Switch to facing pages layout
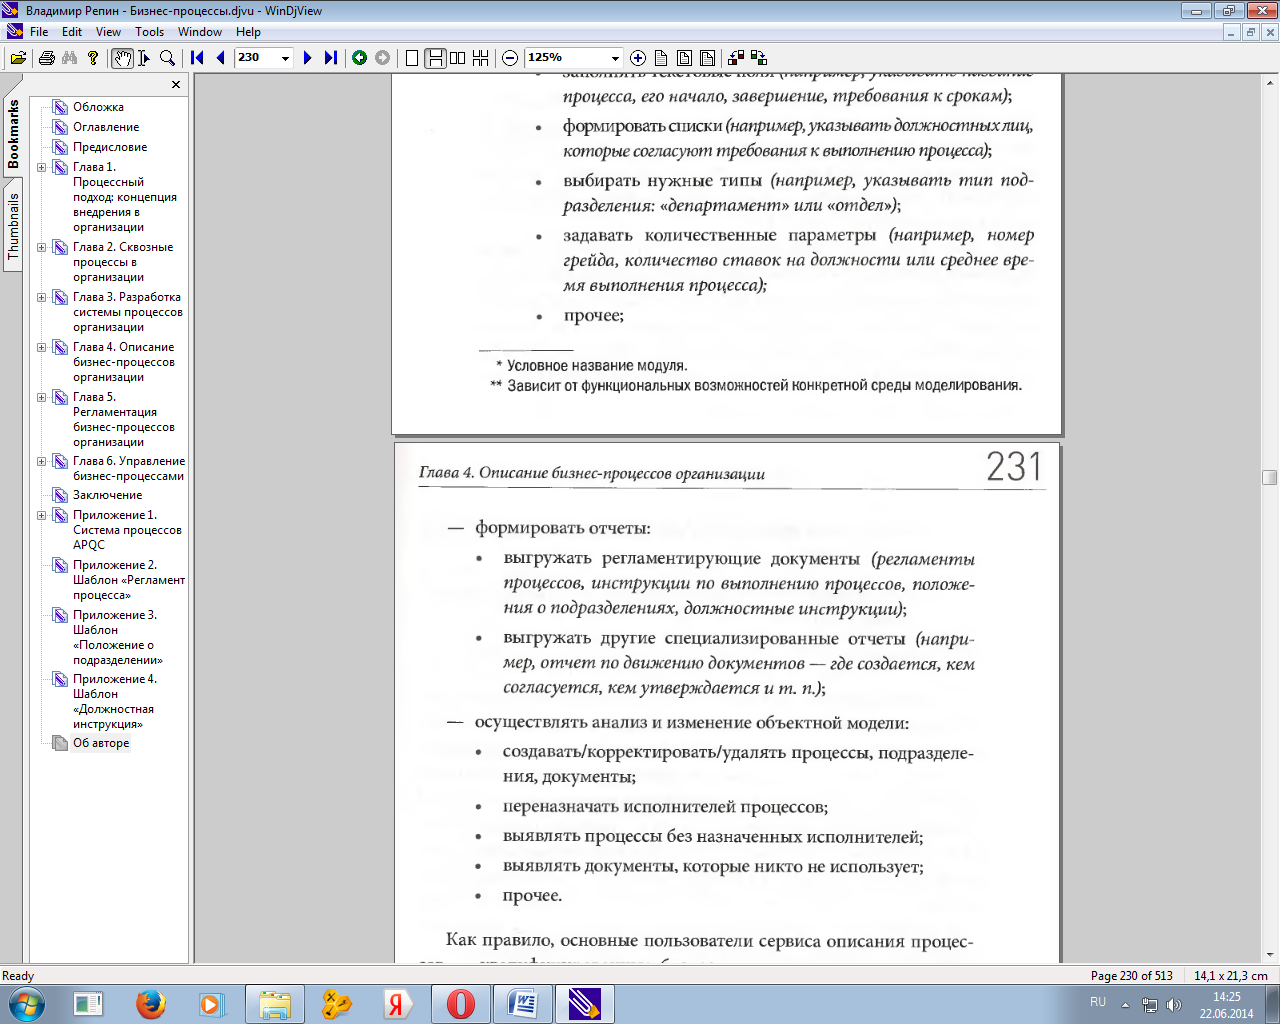 458,58
